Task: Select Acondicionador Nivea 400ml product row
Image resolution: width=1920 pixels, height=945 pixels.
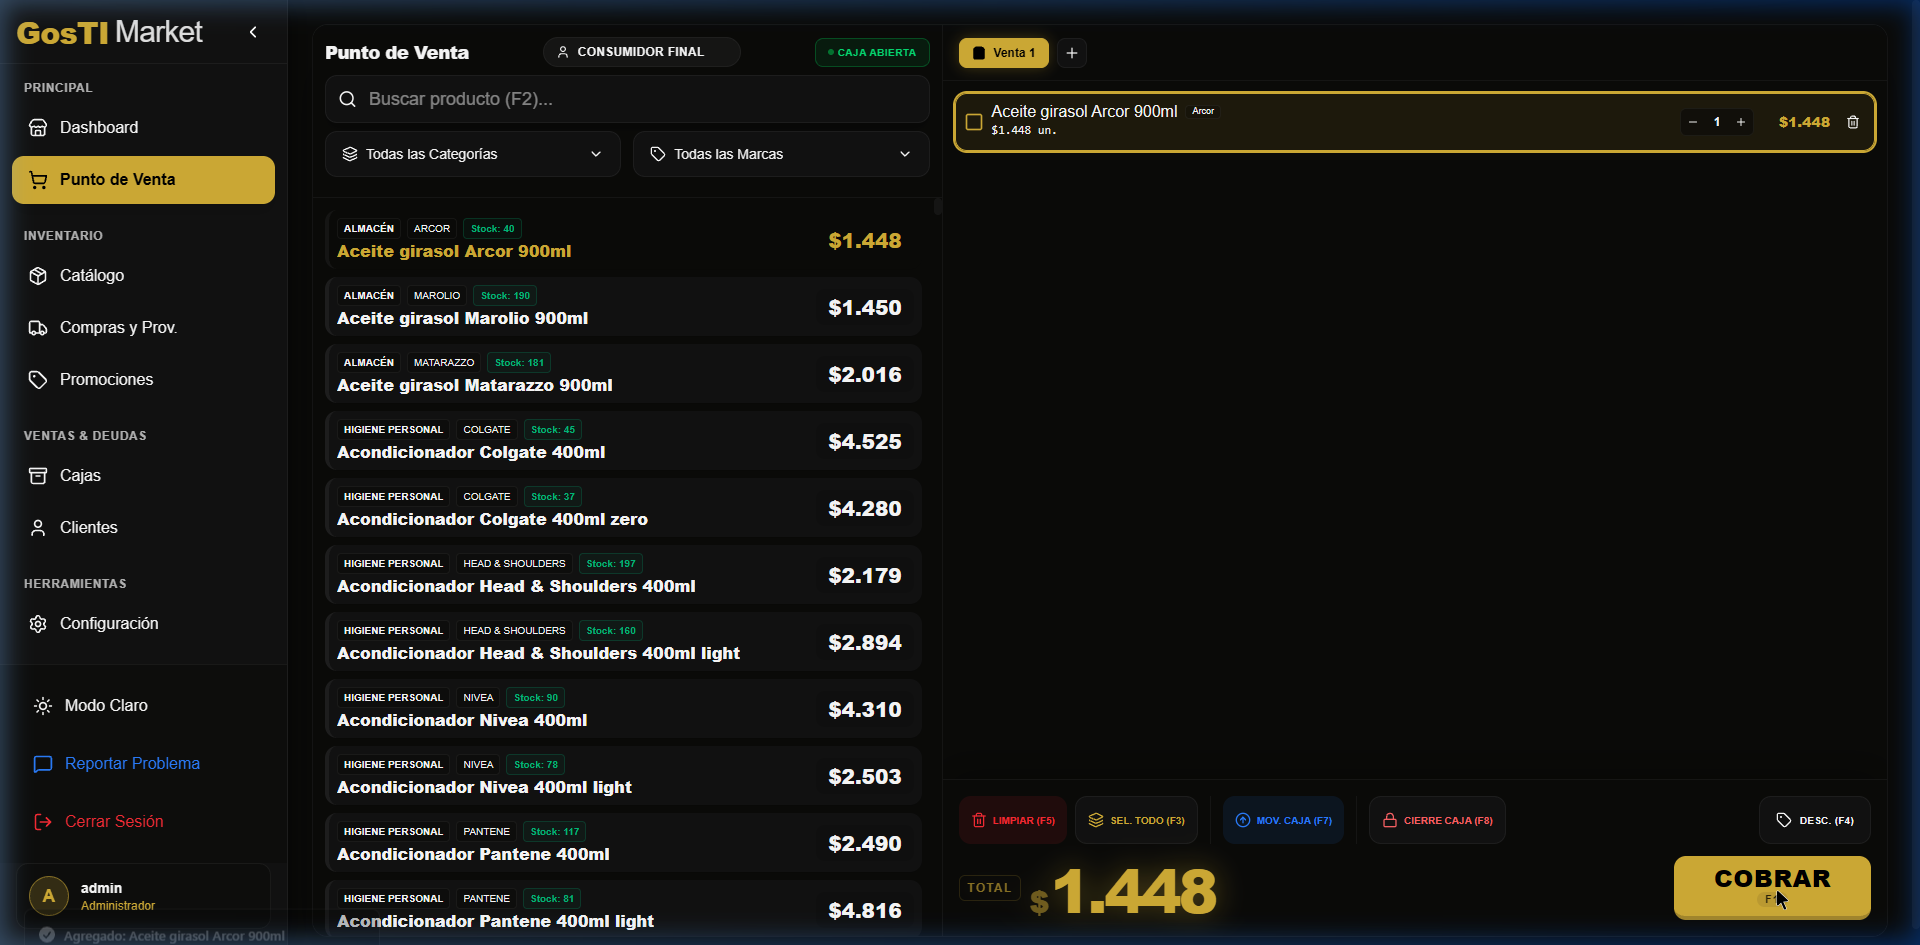Action: (623, 709)
